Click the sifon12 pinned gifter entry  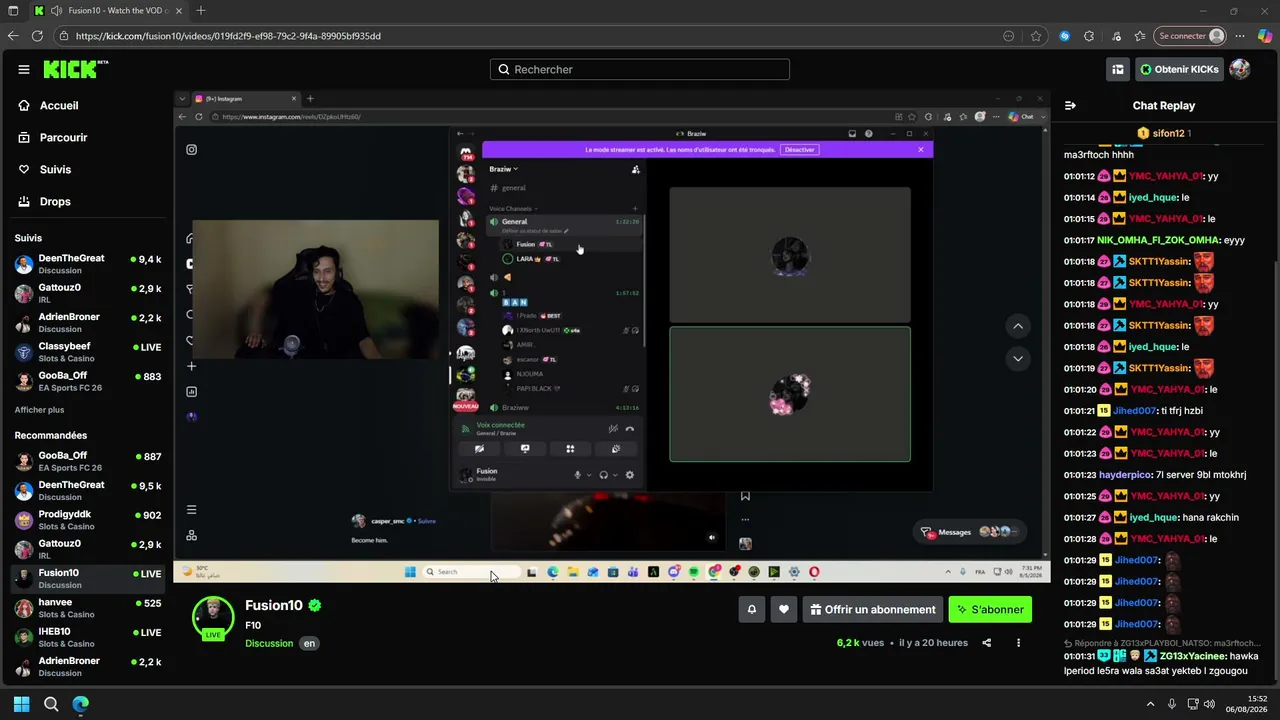(1164, 133)
